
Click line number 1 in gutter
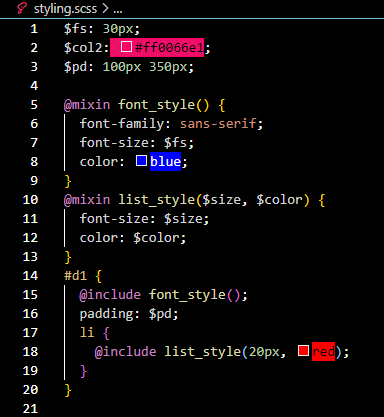(34, 29)
